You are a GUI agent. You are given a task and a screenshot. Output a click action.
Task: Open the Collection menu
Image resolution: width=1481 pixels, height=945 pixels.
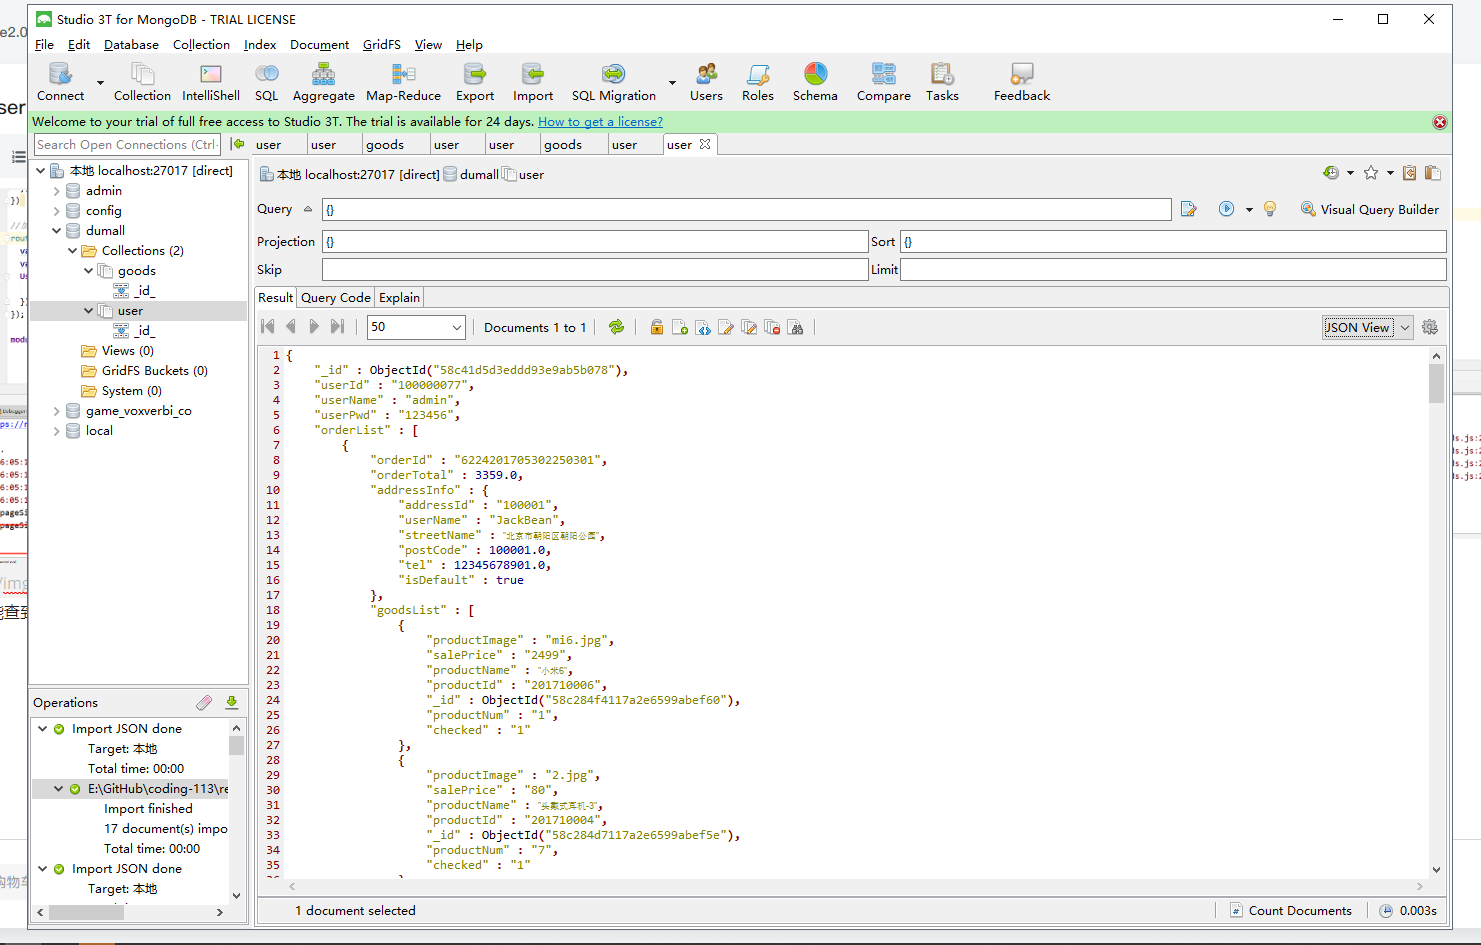(x=201, y=45)
